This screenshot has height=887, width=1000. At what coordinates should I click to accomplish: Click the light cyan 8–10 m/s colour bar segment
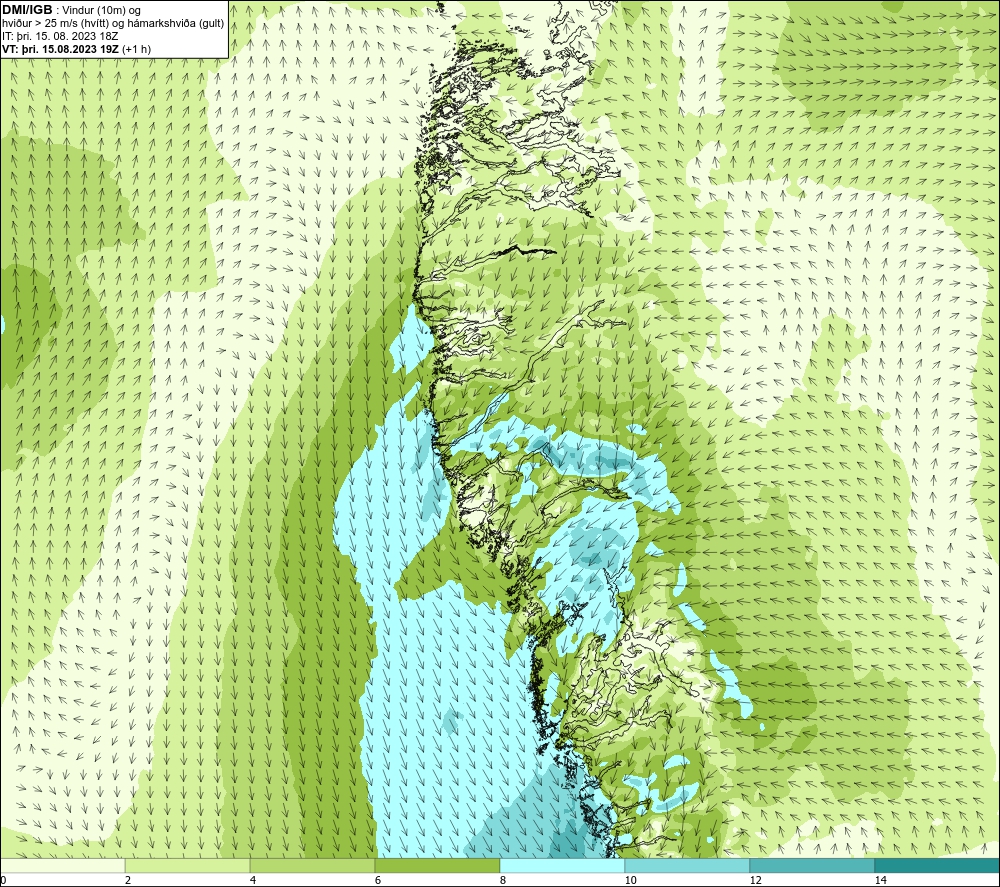[562, 866]
